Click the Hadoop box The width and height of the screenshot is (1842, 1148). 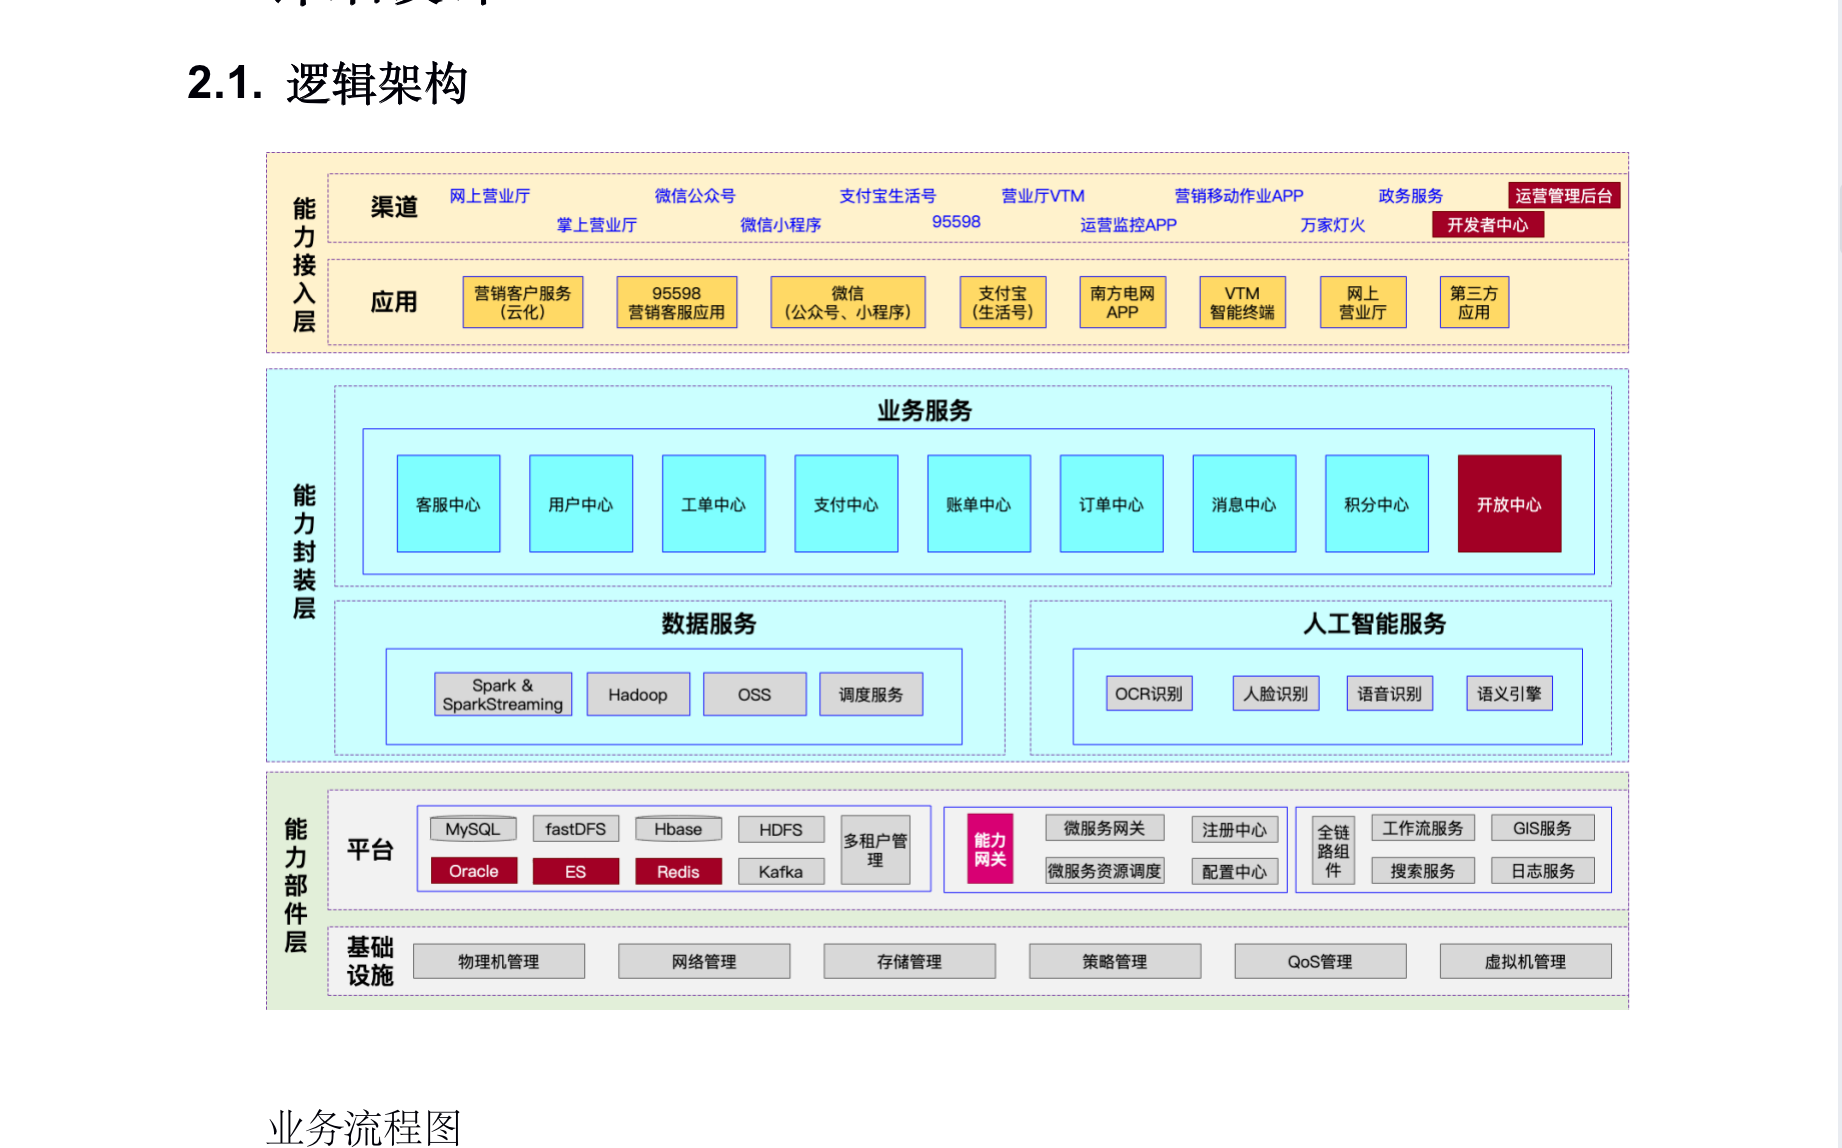click(x=638, y=694)
